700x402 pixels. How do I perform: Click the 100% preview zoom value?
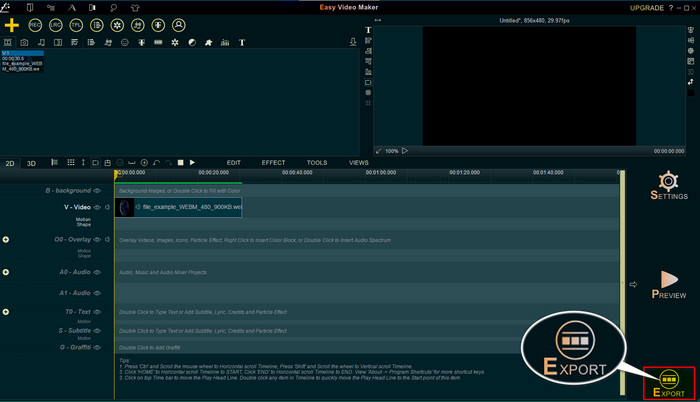coord(392,151)
